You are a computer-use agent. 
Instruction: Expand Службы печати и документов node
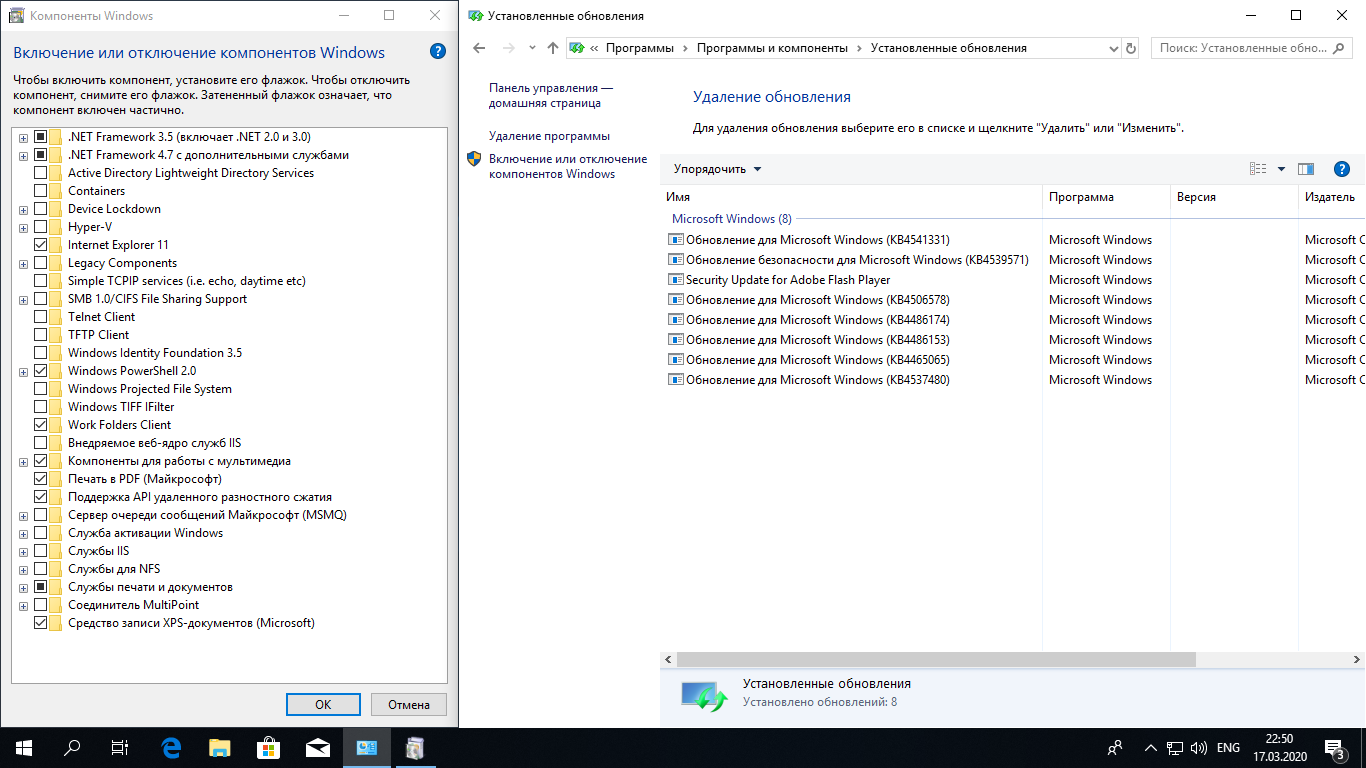tap(23, 587)
